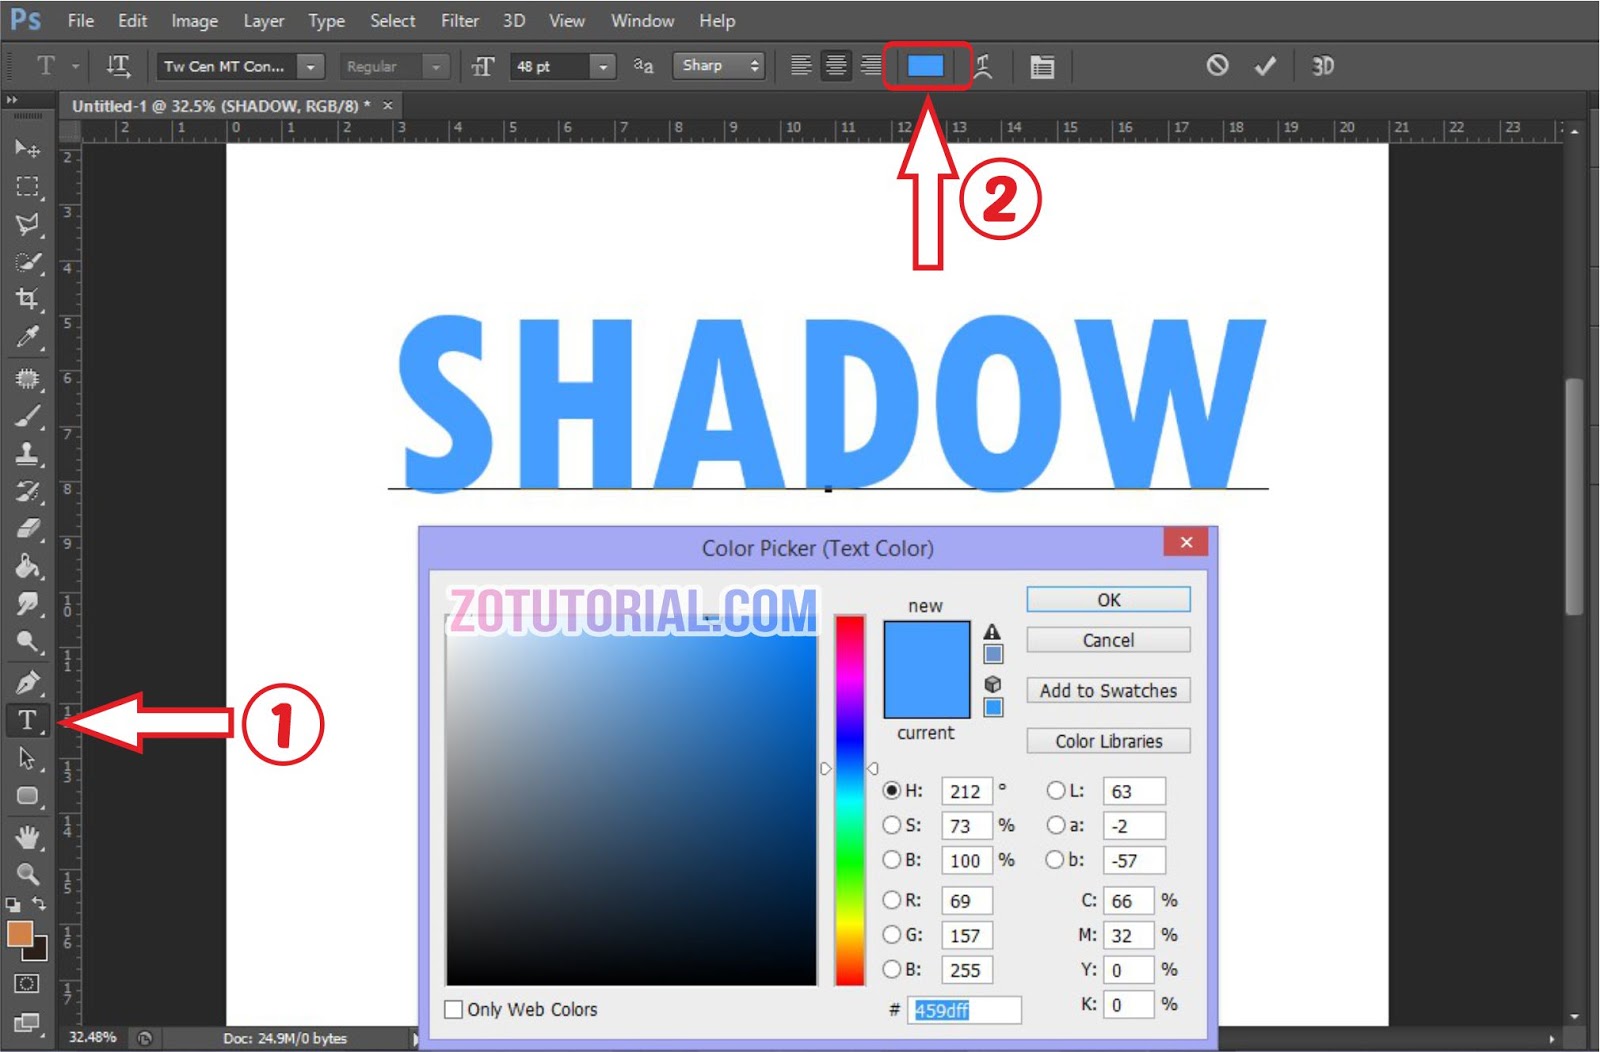The height and width of the screenshot is (1052, 1600).
Task: Toggle the Character panel
Action: click(1042, 66)
